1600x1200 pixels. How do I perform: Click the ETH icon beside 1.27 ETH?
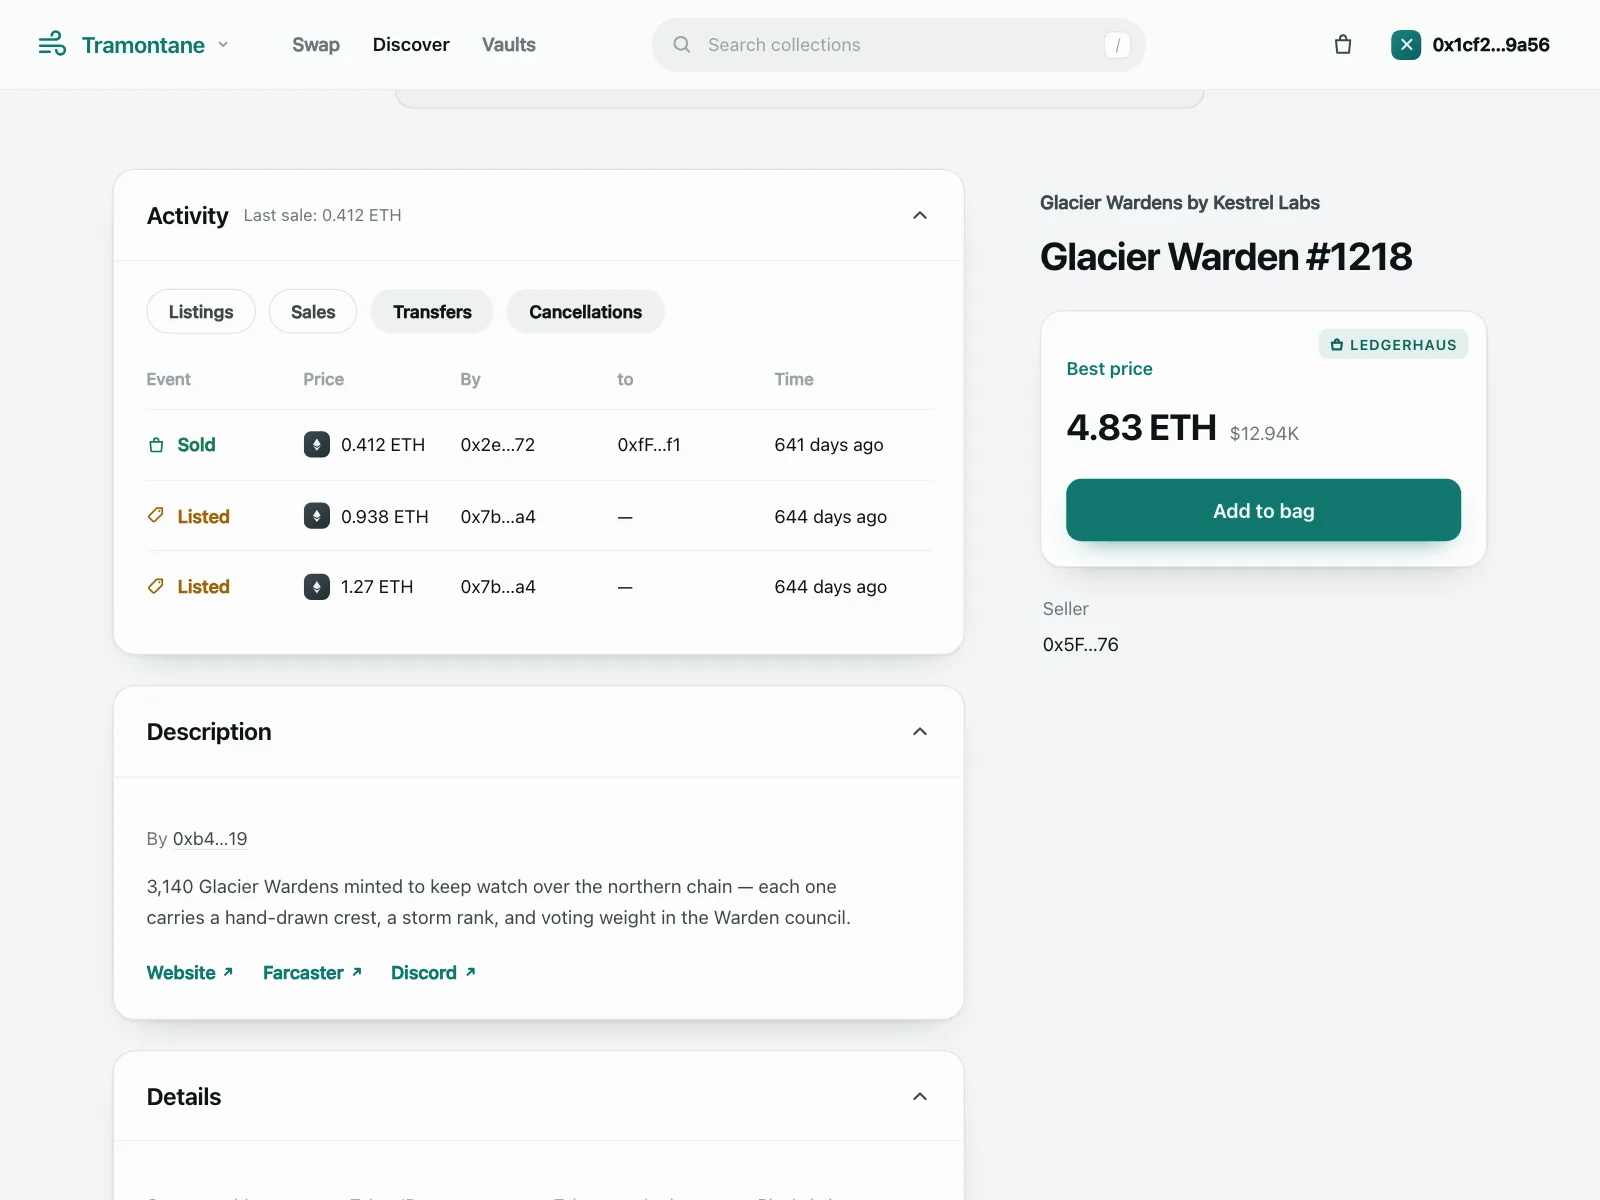point(317,586)
